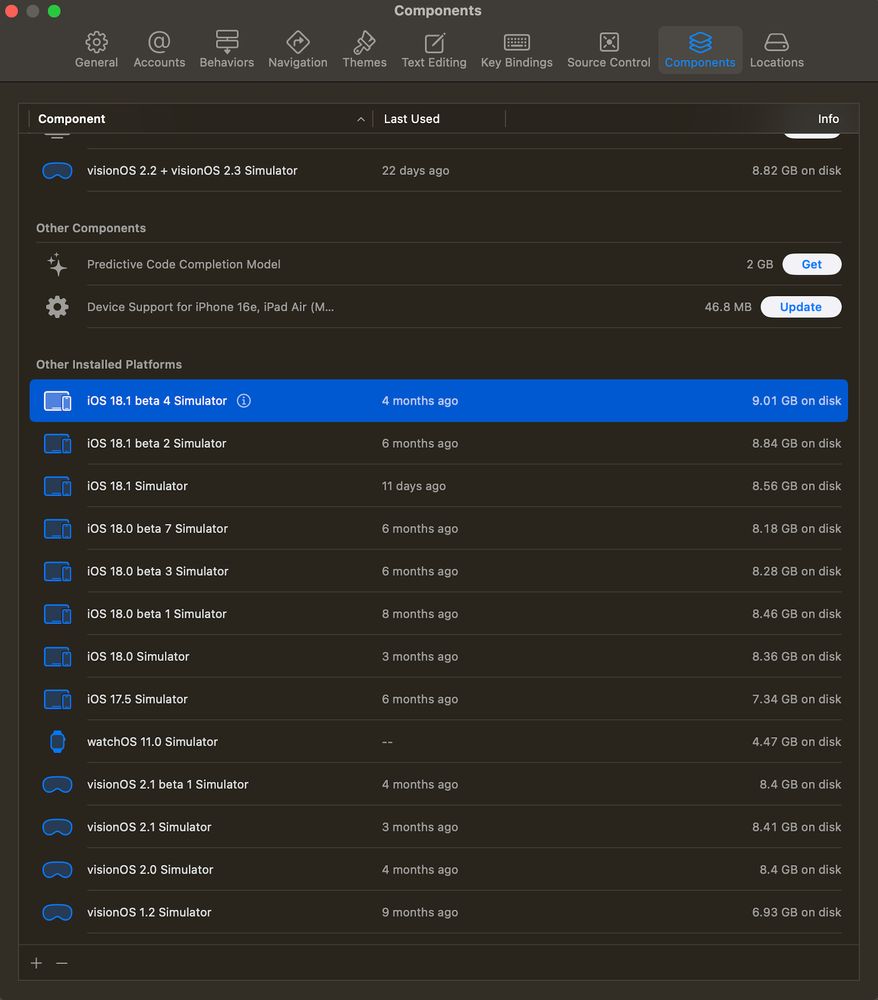This screenshot has height=1000, width=878.
Task: Click the Device Support for iPhone 16e label
Action: pyautogui.click(x=210, y=307)
